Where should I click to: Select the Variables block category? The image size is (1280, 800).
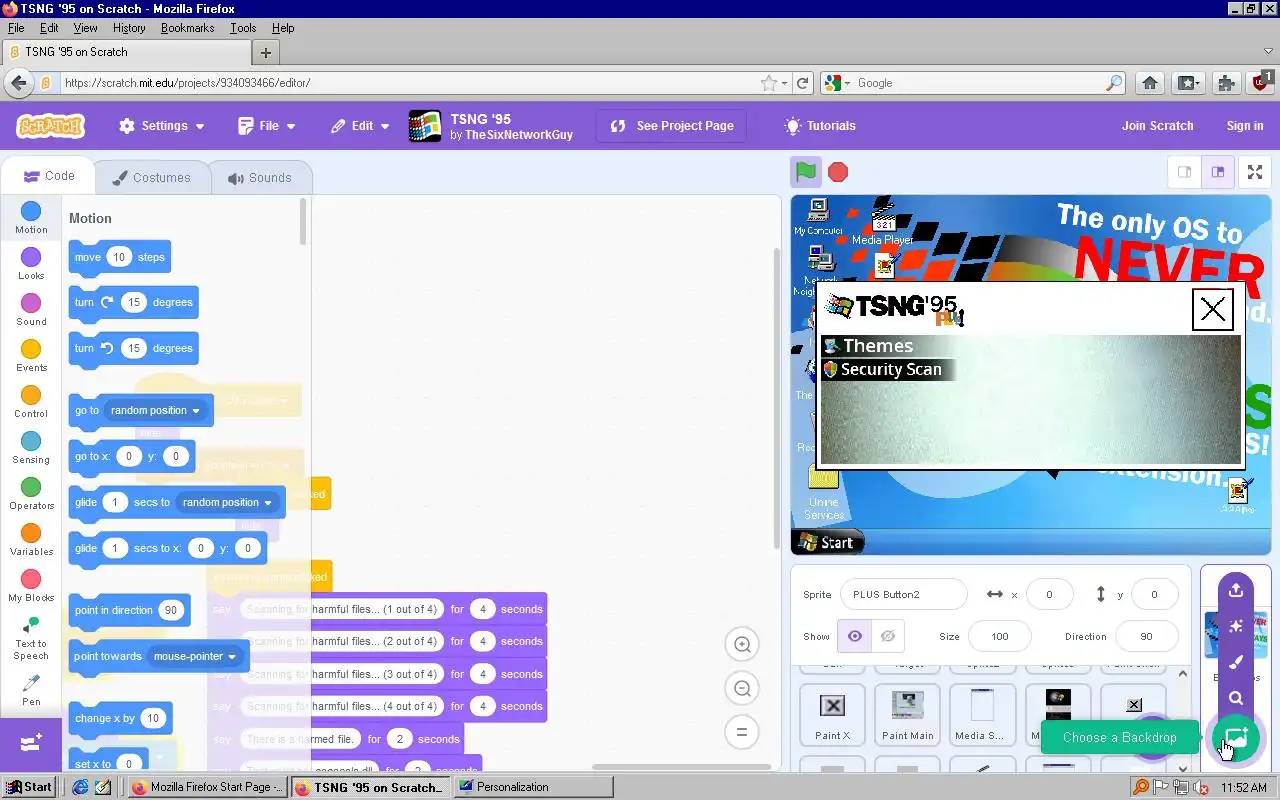tap(31, 539)
